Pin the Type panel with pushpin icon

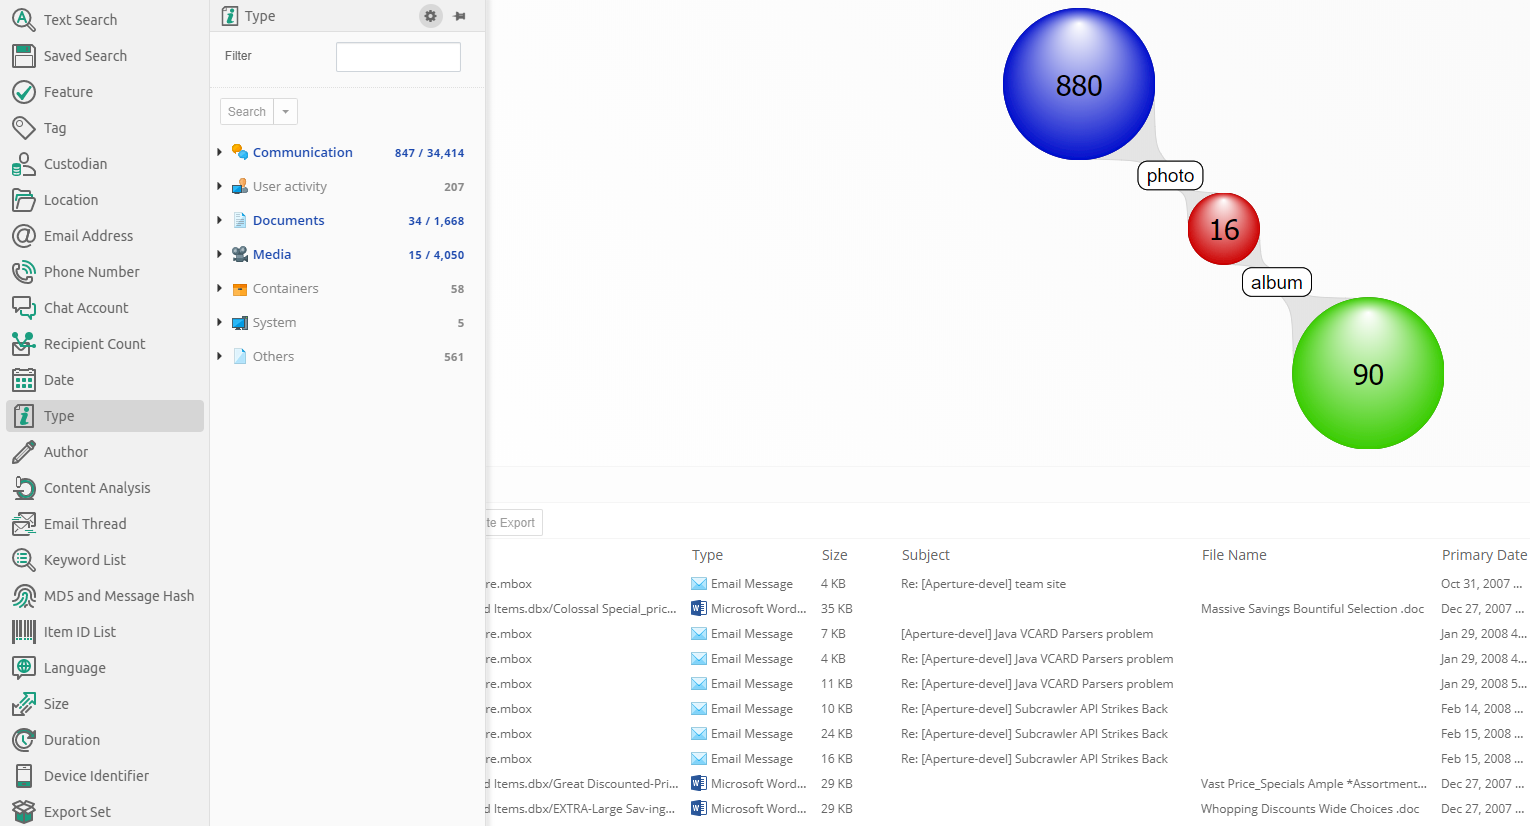click(x=460, y=16)
